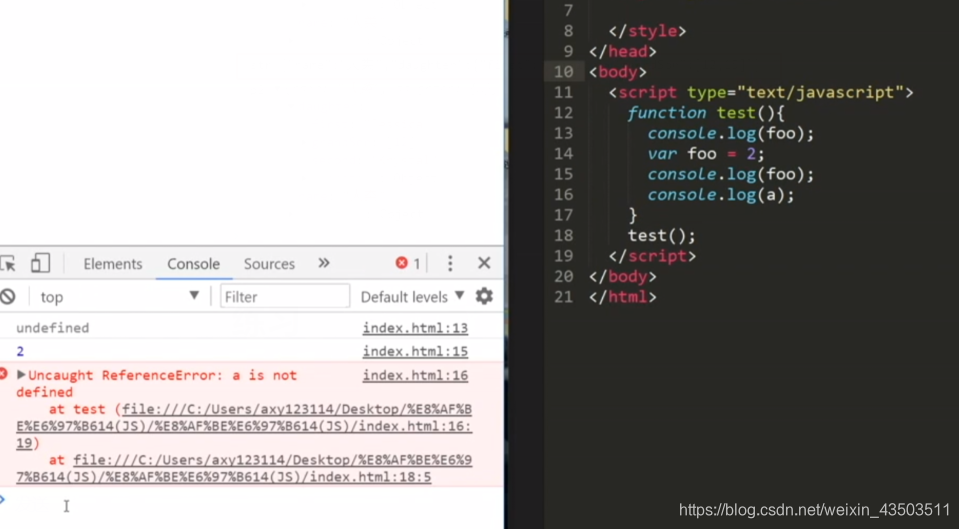This screenshot has height=529, width=959.
Task: Activate the inspect element picker icon
Action: coord(8,264)
